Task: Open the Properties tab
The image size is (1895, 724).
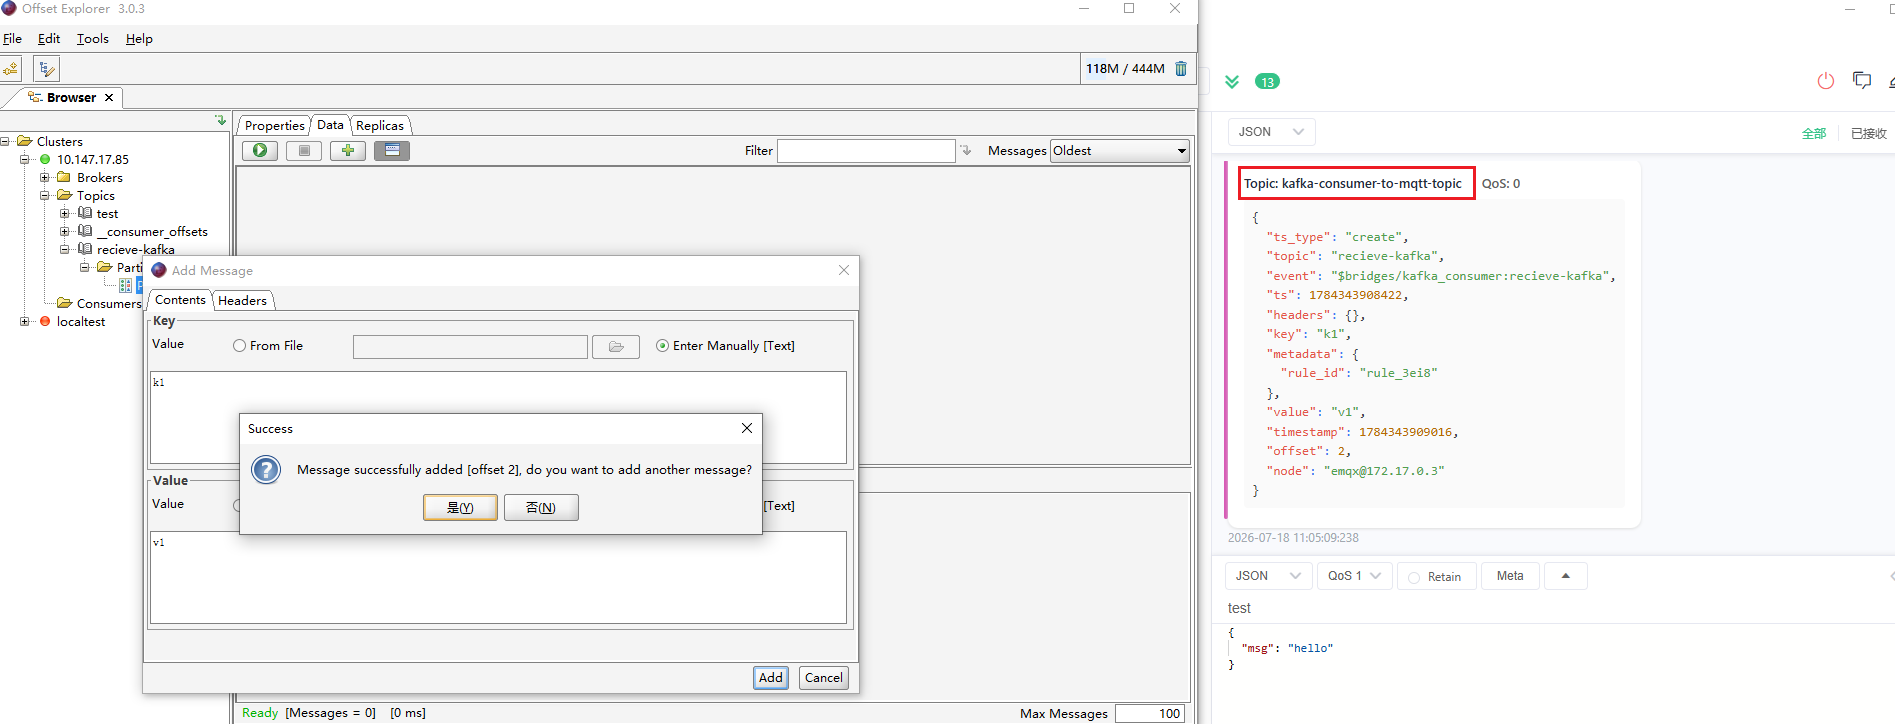Action: tap(274, 126)
